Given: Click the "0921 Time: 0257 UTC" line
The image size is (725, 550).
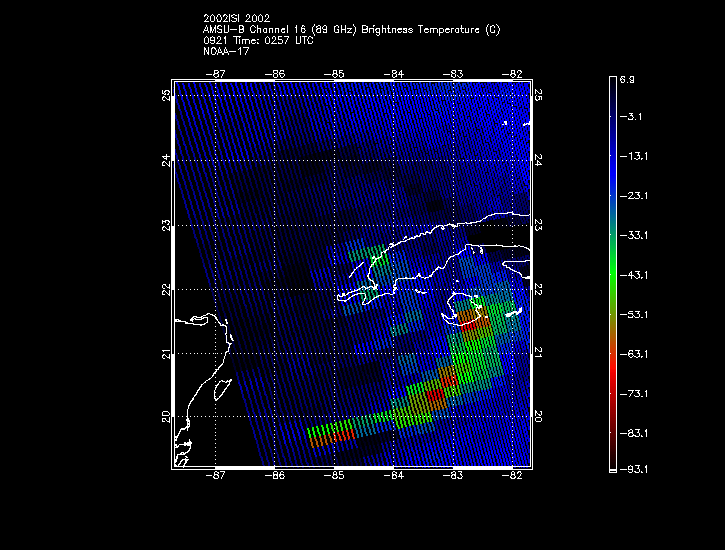Looking at the screenshot, I should pos(258,41).
